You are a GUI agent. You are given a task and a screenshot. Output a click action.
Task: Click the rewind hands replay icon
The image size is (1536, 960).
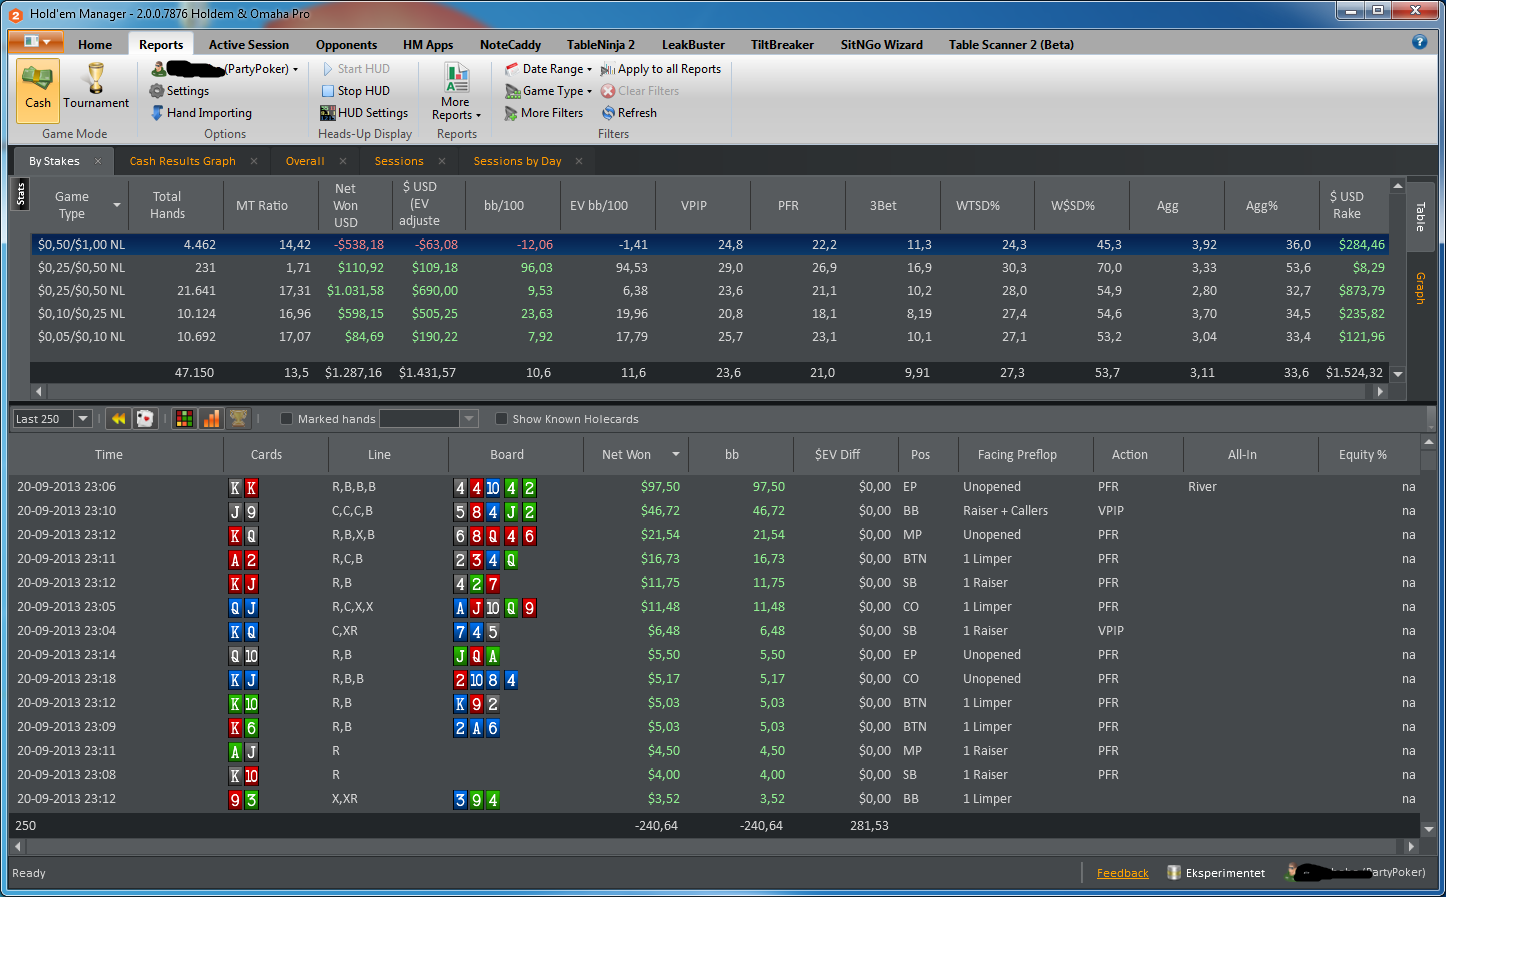pos(119,419)
